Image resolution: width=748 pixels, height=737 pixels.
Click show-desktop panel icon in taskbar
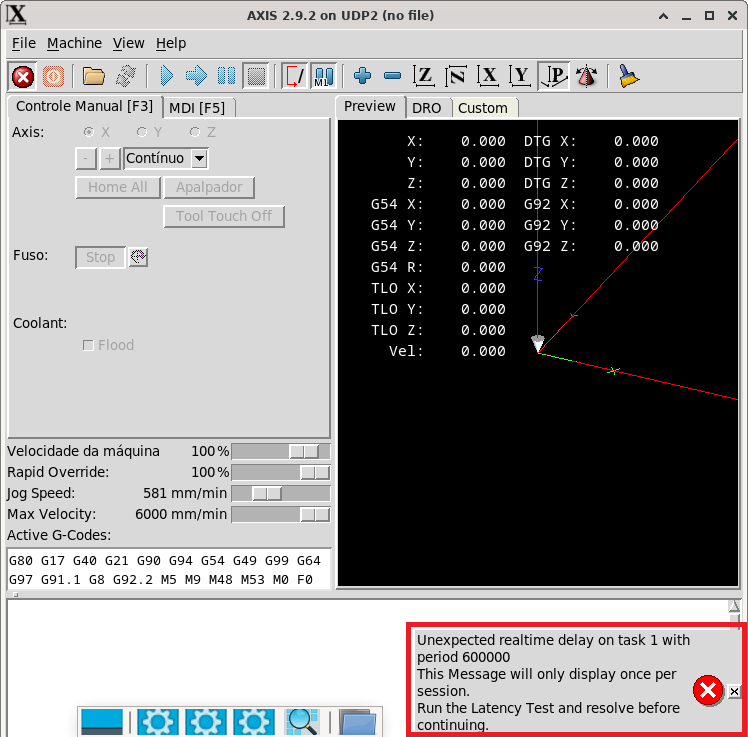pos(102,722)
